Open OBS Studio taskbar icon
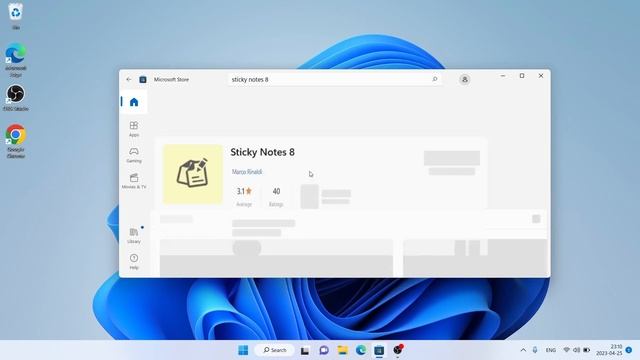The height and width of the screenshot is (360, 640). point(398,350)
